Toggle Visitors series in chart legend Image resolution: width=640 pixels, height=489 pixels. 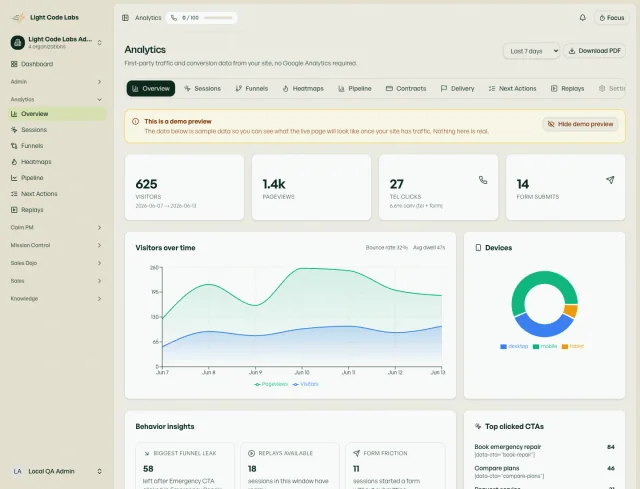pos(305,384)
